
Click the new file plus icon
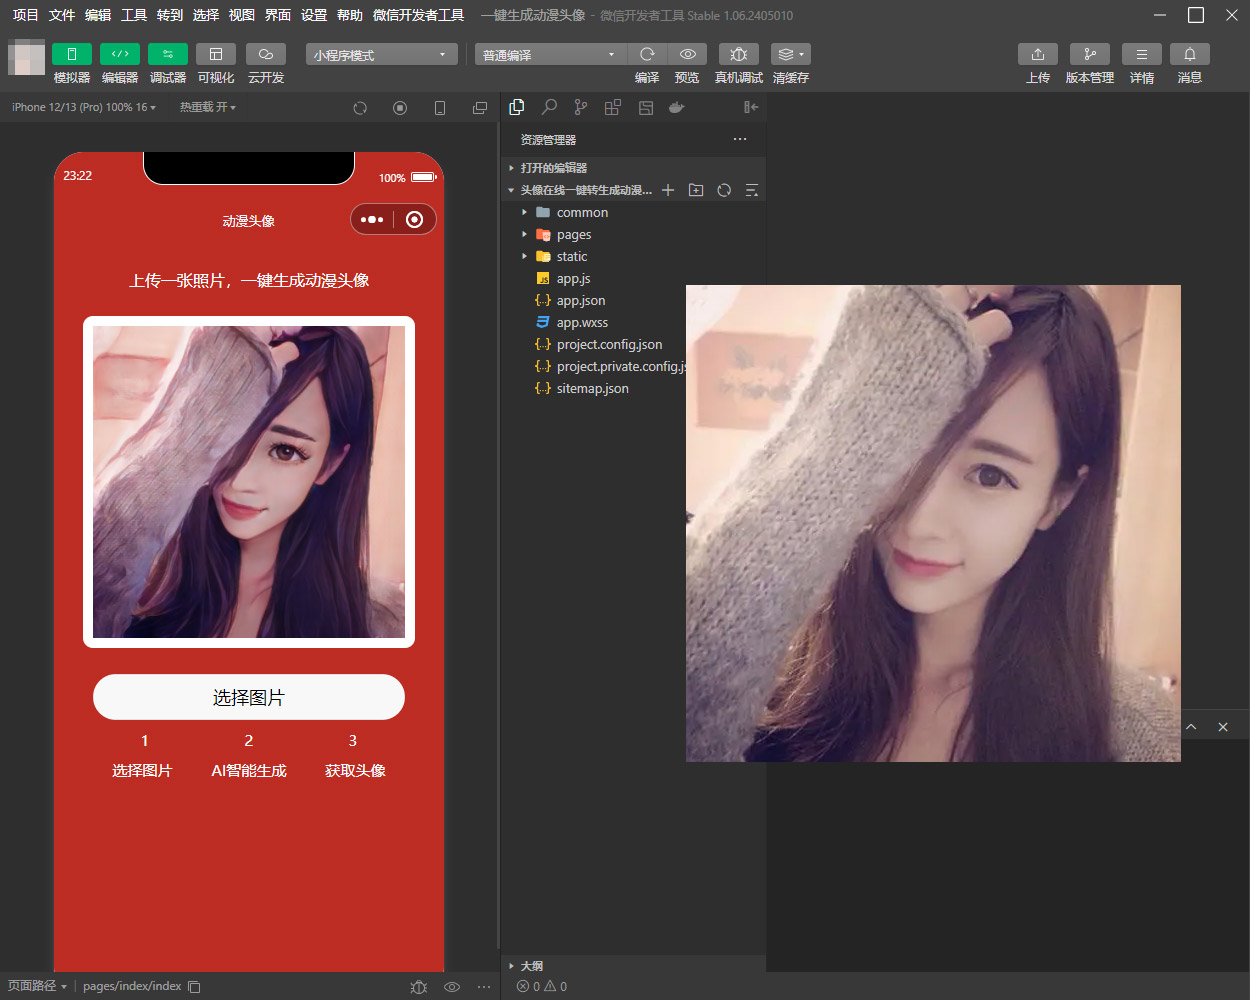coord(668,190)
